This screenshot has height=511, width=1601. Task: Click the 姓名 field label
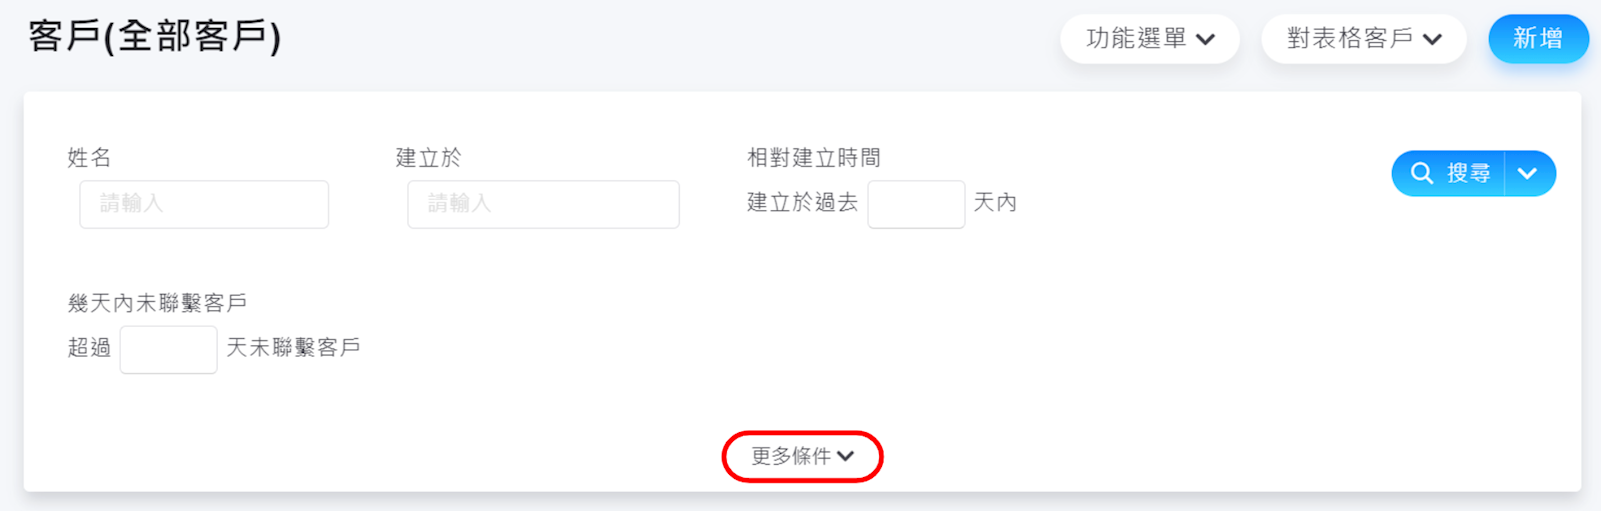(x=89, y=158)
